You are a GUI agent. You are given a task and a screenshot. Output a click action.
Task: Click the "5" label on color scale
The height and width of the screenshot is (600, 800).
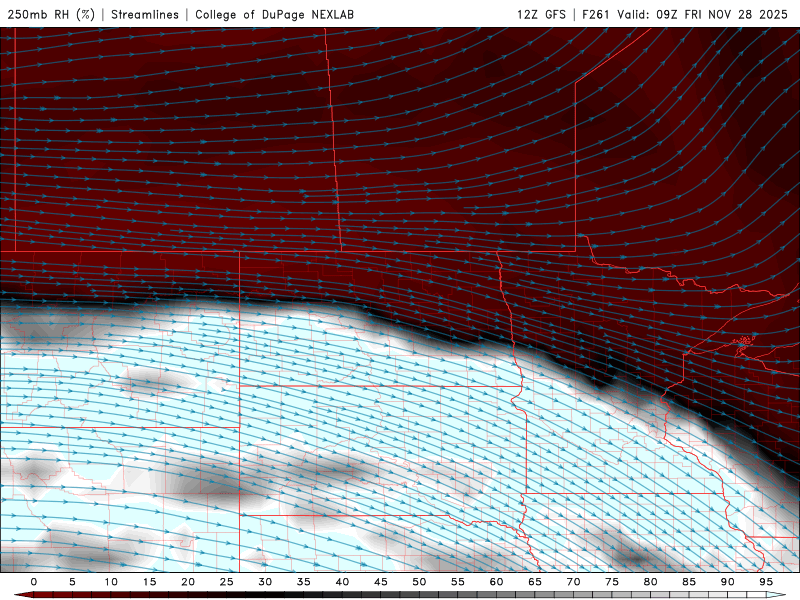72,582
